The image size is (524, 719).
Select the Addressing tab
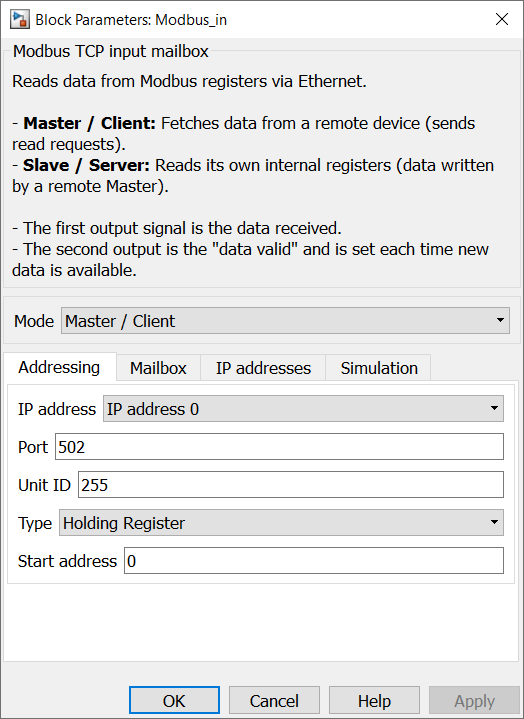[59, 367]
